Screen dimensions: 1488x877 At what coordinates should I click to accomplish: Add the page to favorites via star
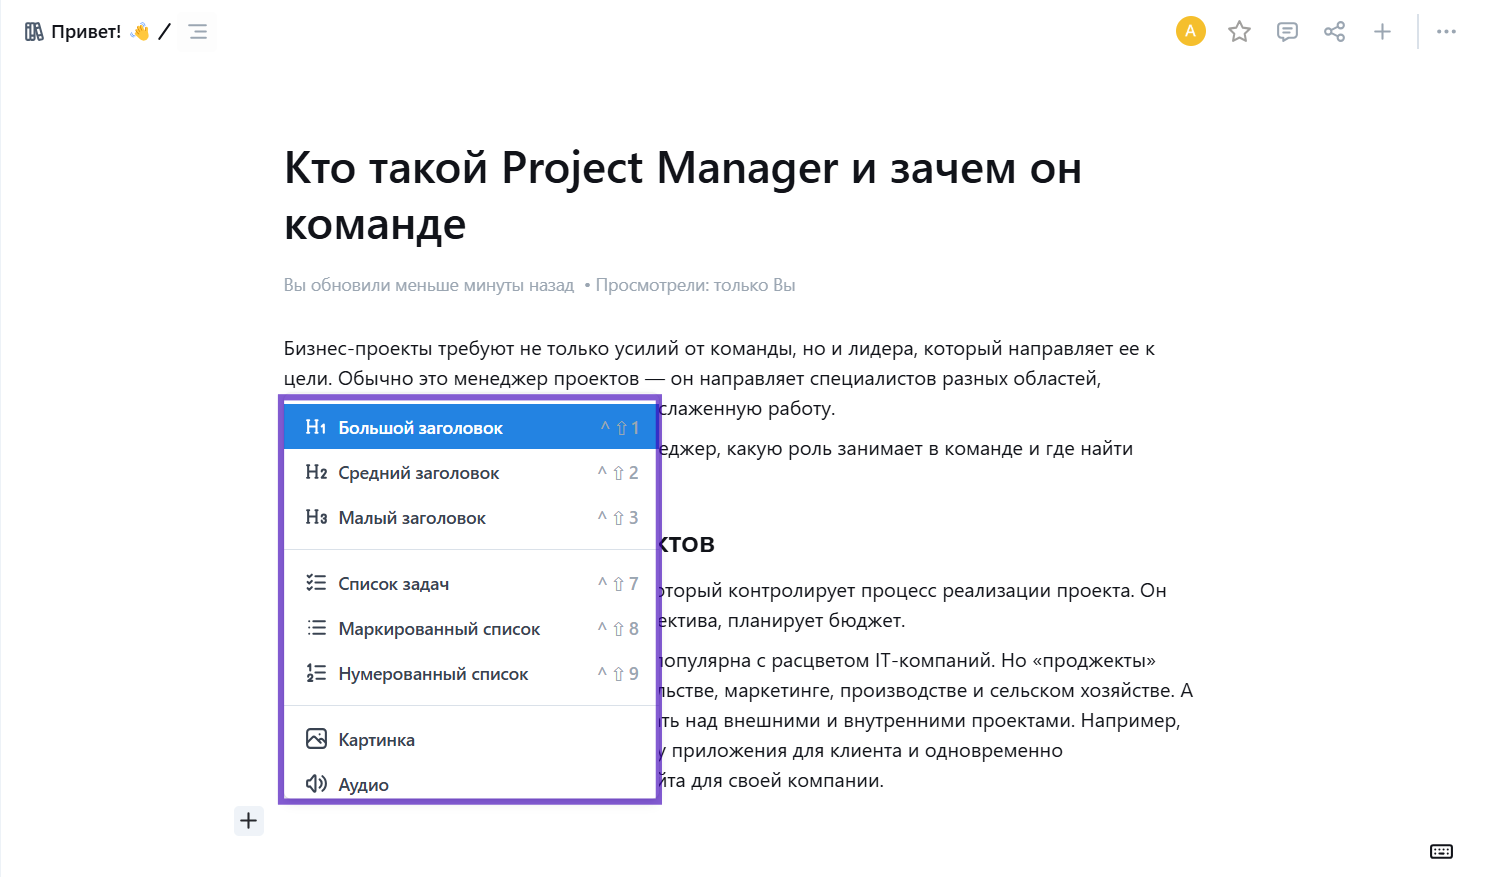[x=1239, y=32]
